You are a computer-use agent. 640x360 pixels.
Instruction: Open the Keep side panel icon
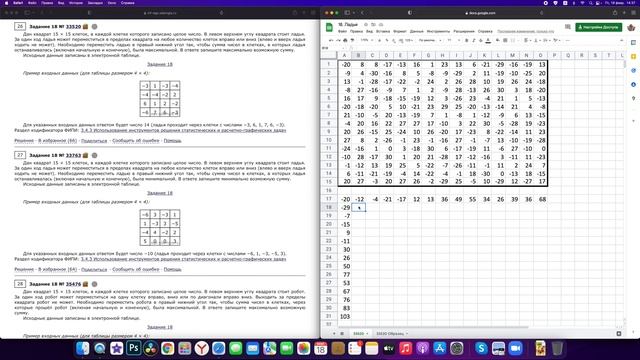pyautogui.click(x=633, y=56)
